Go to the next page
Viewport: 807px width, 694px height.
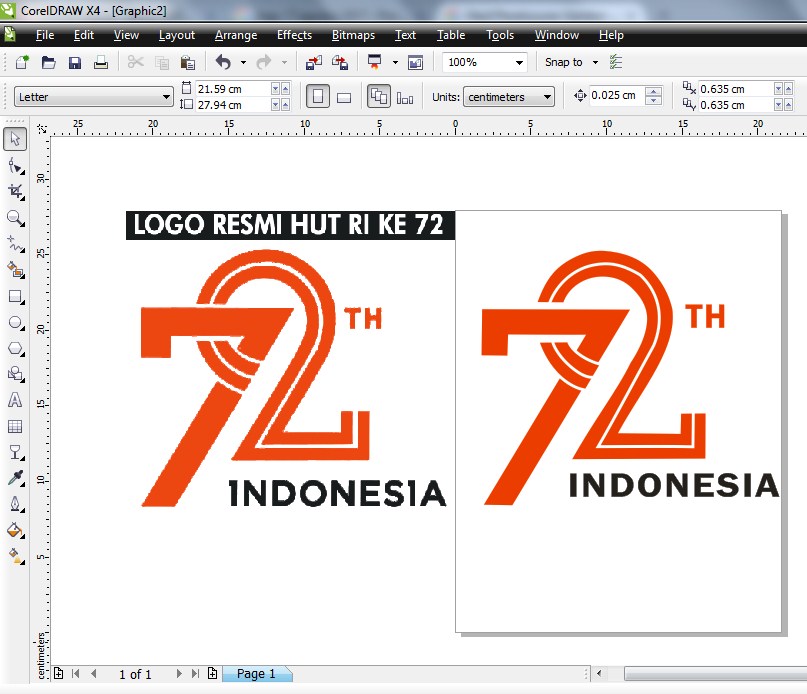click(x=179, y=673)
